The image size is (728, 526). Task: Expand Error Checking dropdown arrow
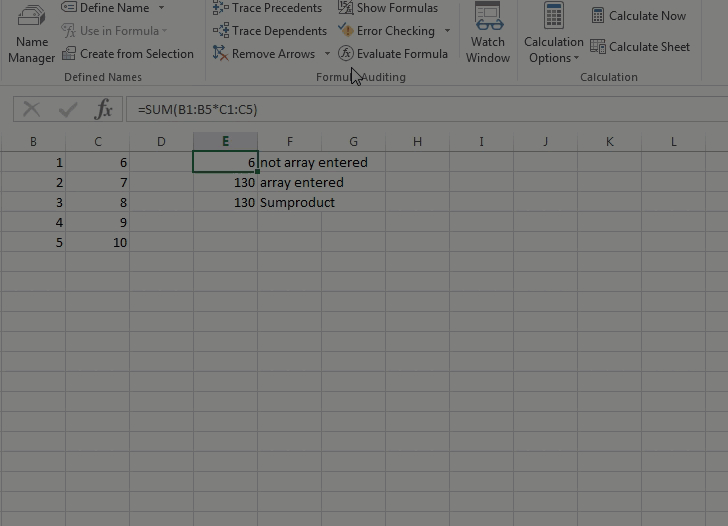447,31
